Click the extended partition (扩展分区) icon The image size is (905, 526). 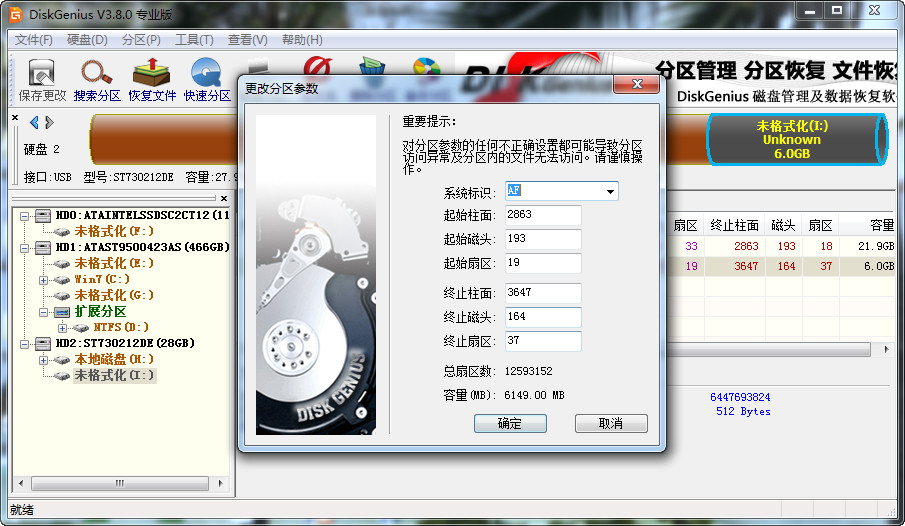click(62, 312)
